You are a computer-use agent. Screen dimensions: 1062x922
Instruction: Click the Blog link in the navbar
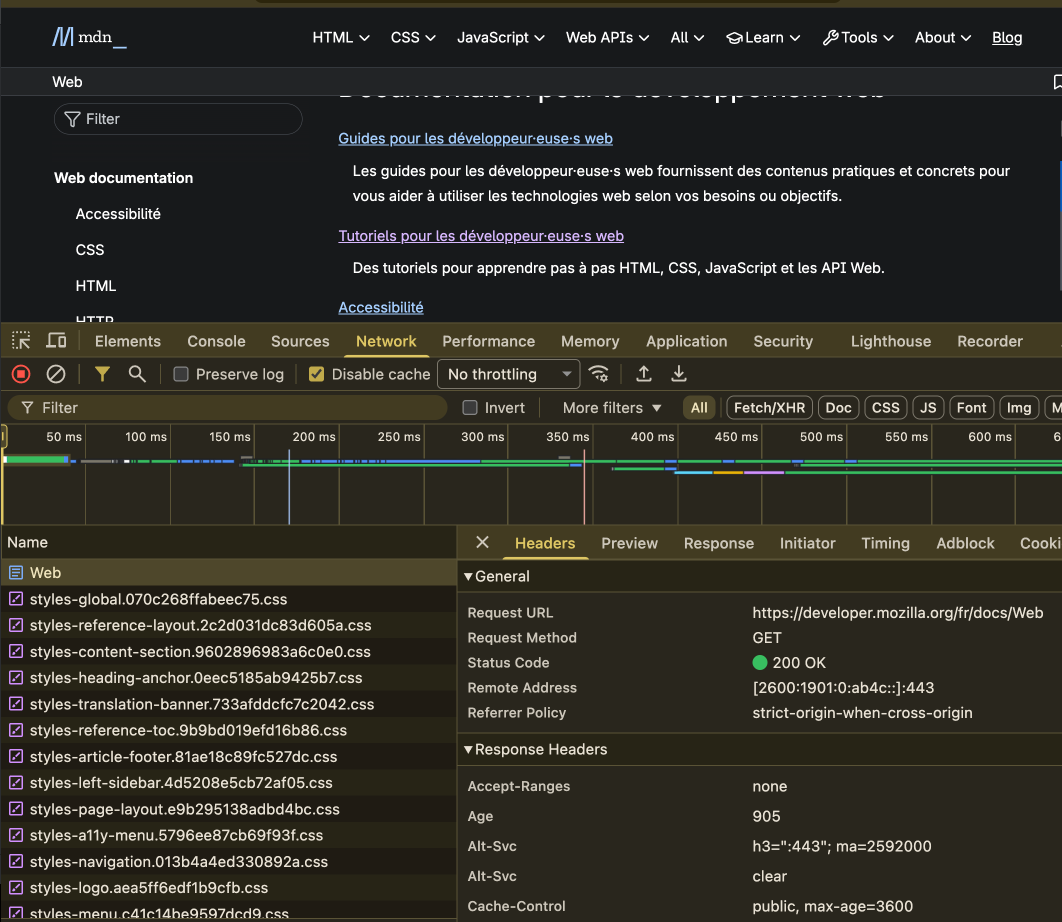[x=1007, y=38]
